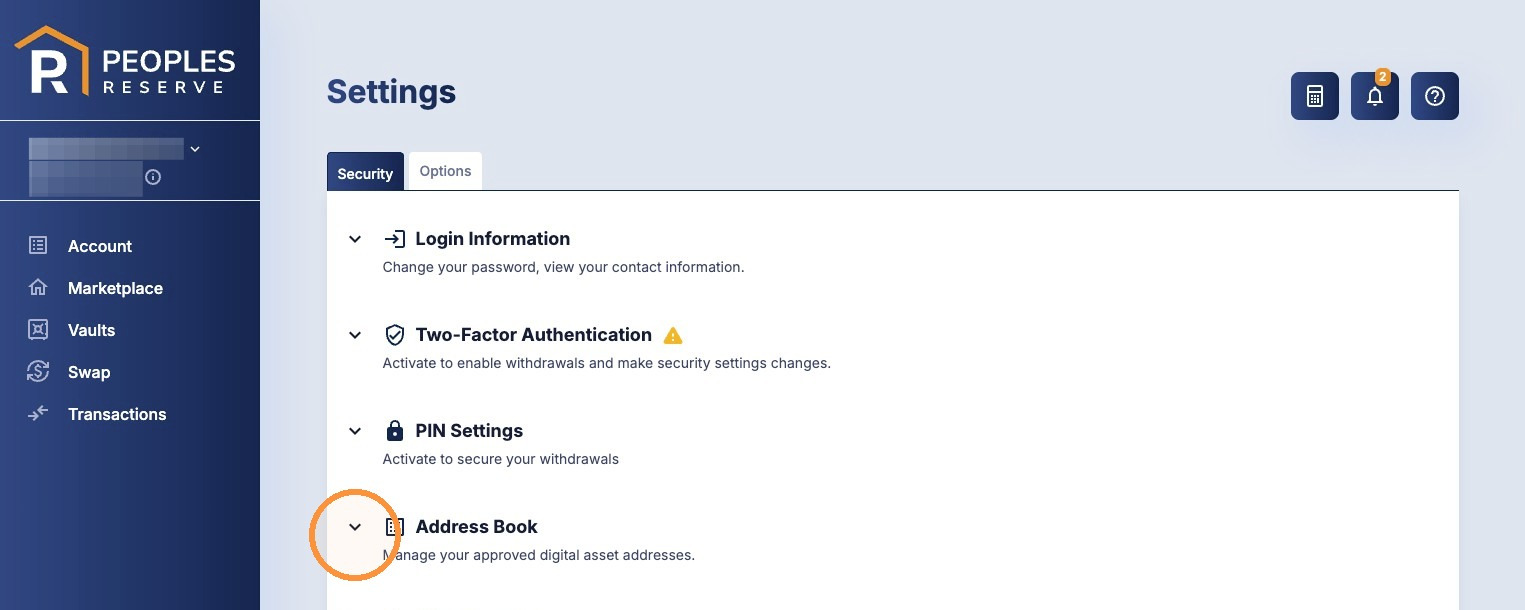Expand the Login Information section
The height and width of the screenshot is (610, 1525).
point(355,239)
